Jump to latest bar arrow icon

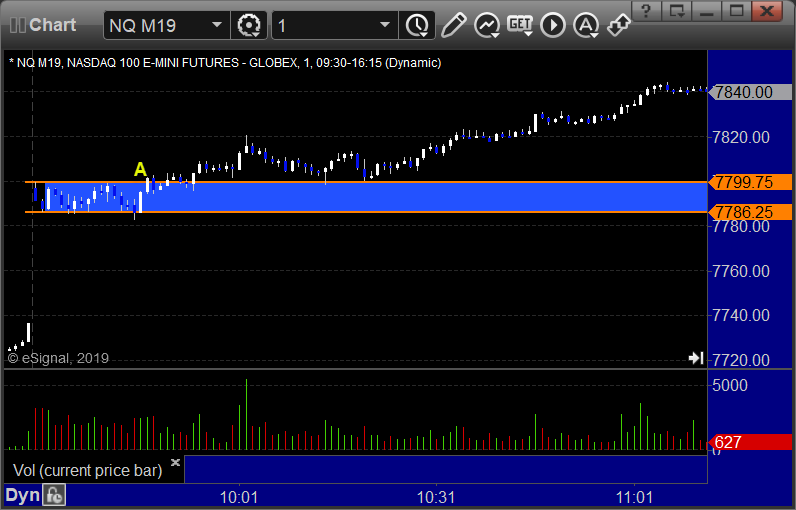pos(696,358)
